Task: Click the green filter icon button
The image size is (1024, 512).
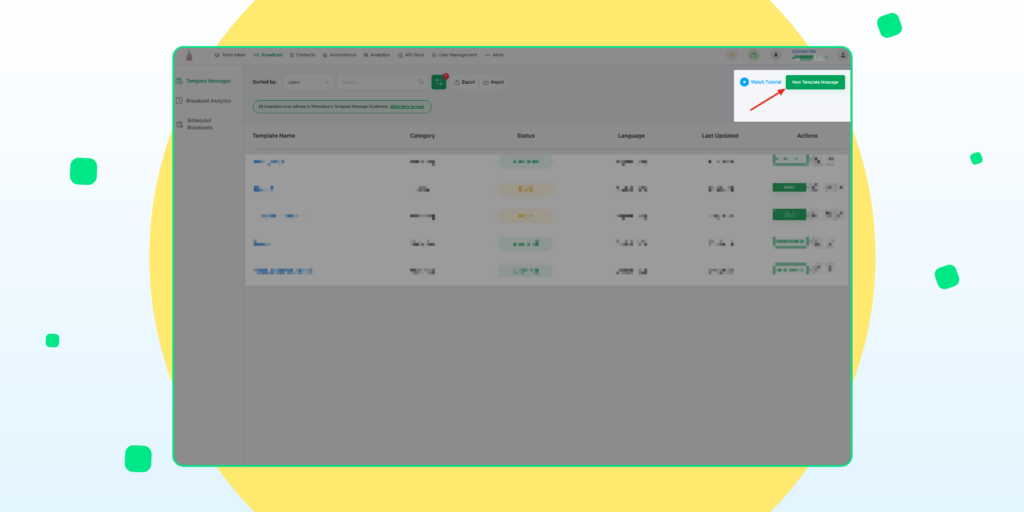Action: pos(438,82)
